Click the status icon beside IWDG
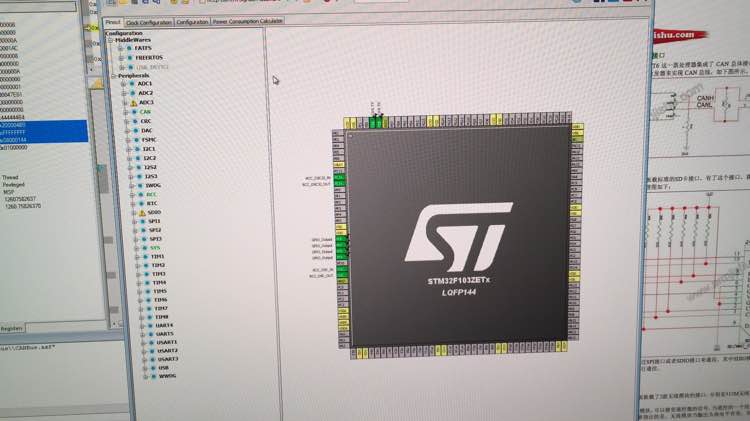Image resolution: width=750 pixels, height=421 pixels. [x=140, y=186]
